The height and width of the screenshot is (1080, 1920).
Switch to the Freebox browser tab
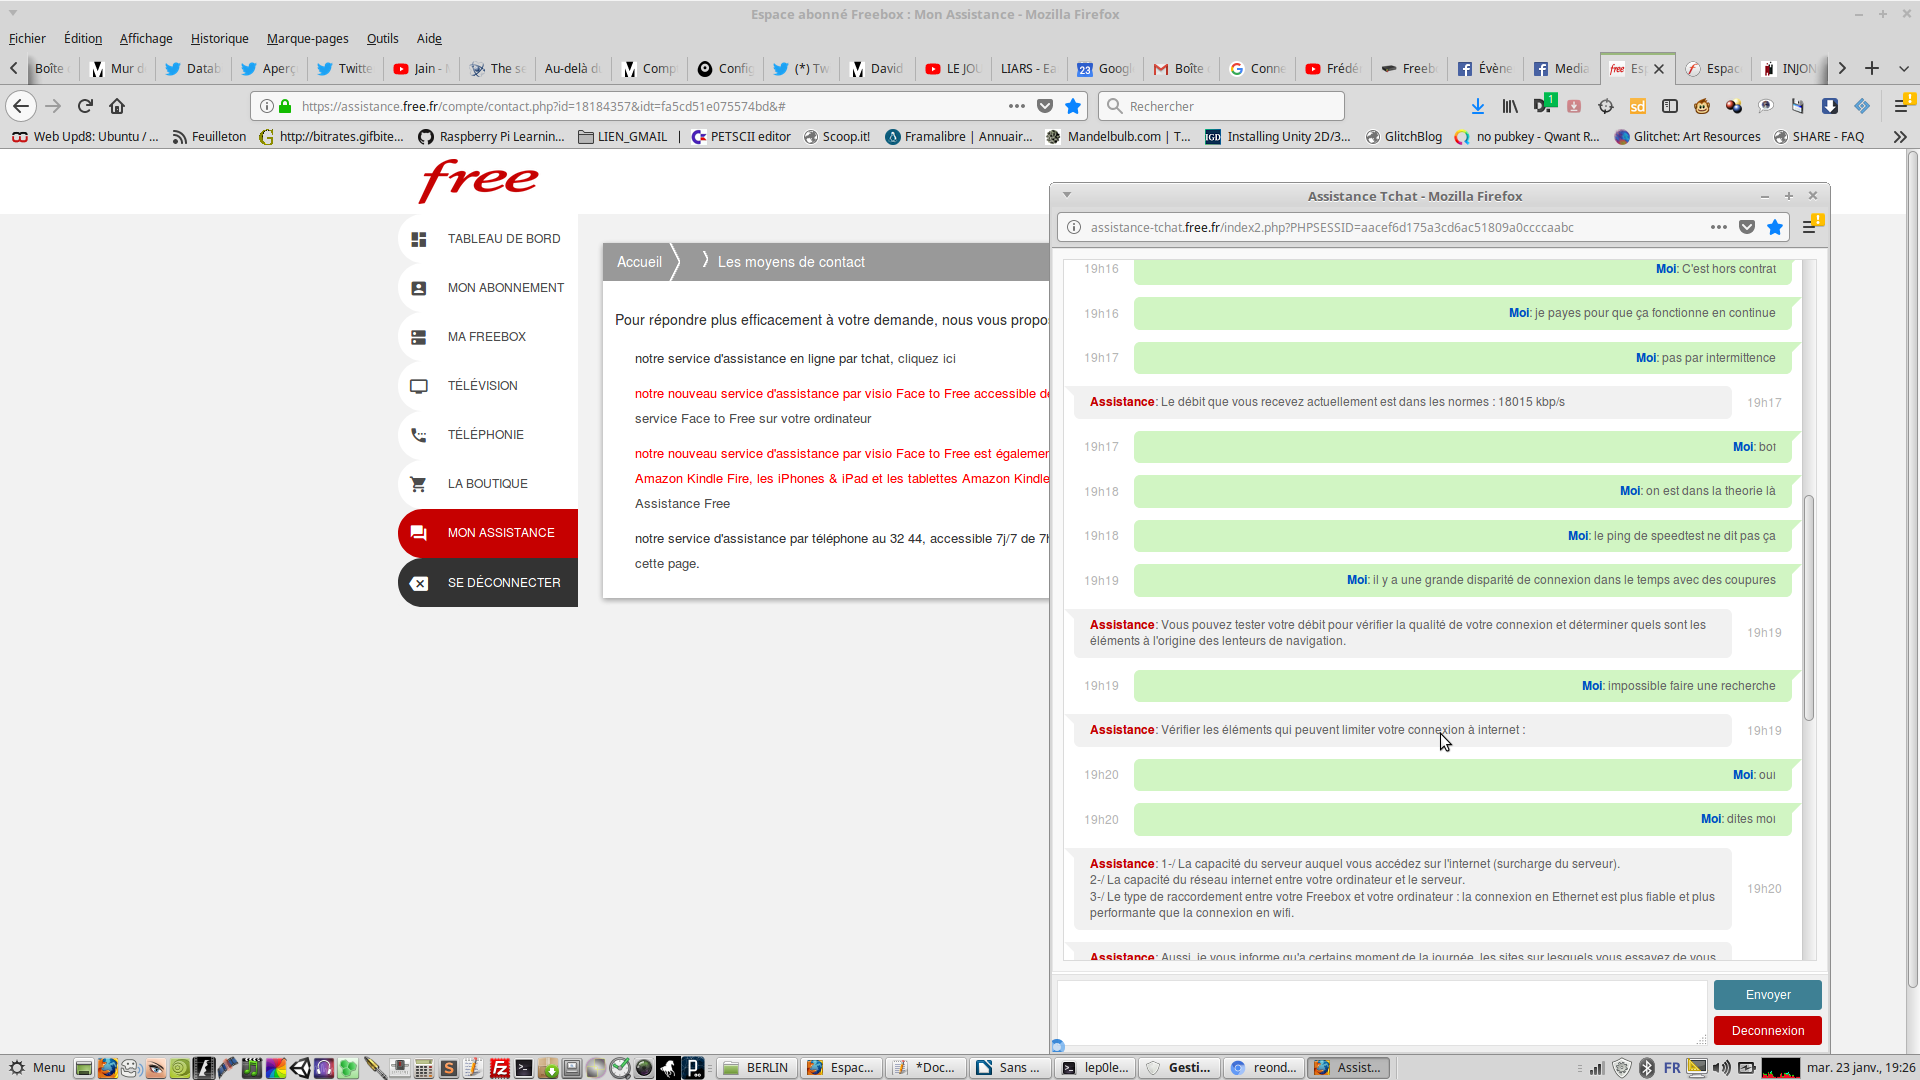[1409, 69]
